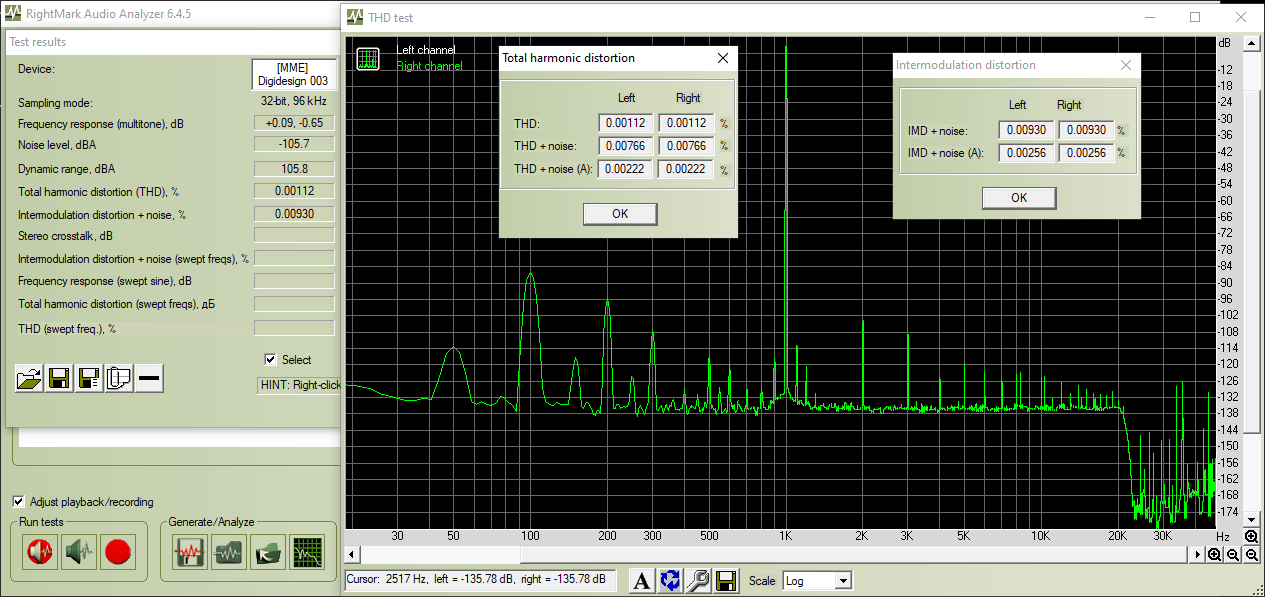The image size is (1265, 597).
Task: Load results from folder arrow icon
Action: click(268, 552)
